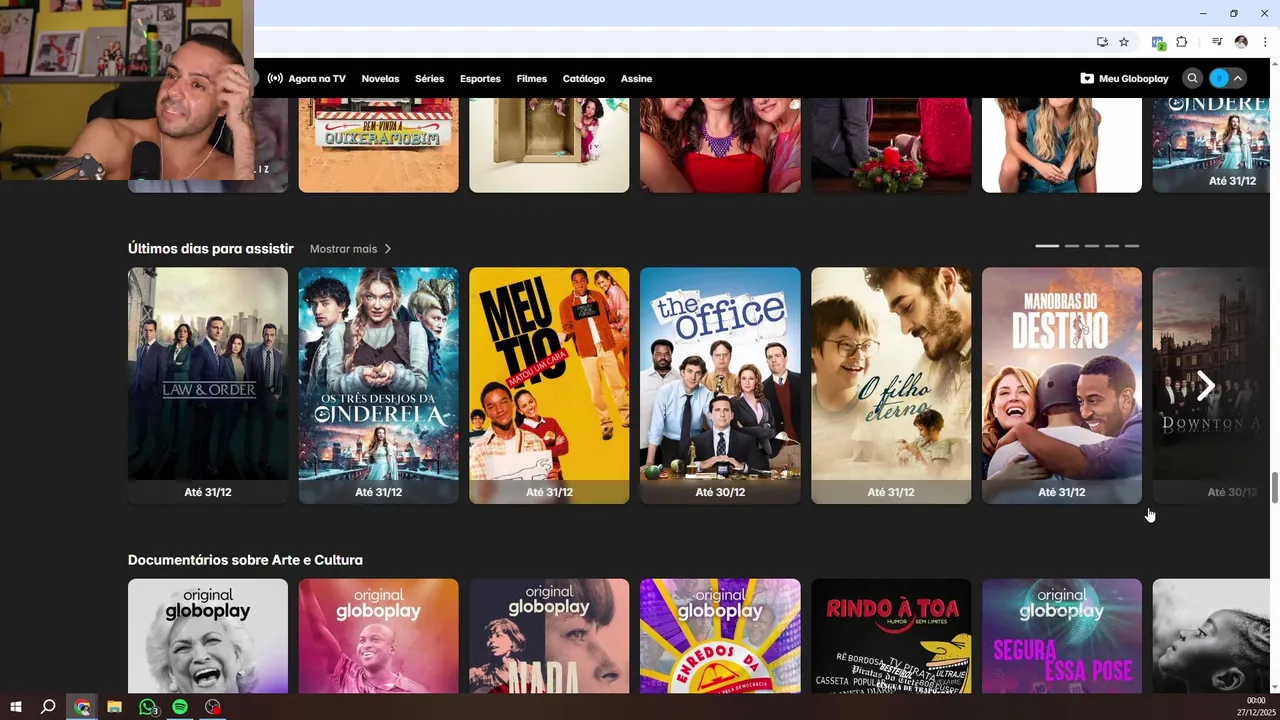
Task: Select the second carousel page indicator
Action: 1072,246
